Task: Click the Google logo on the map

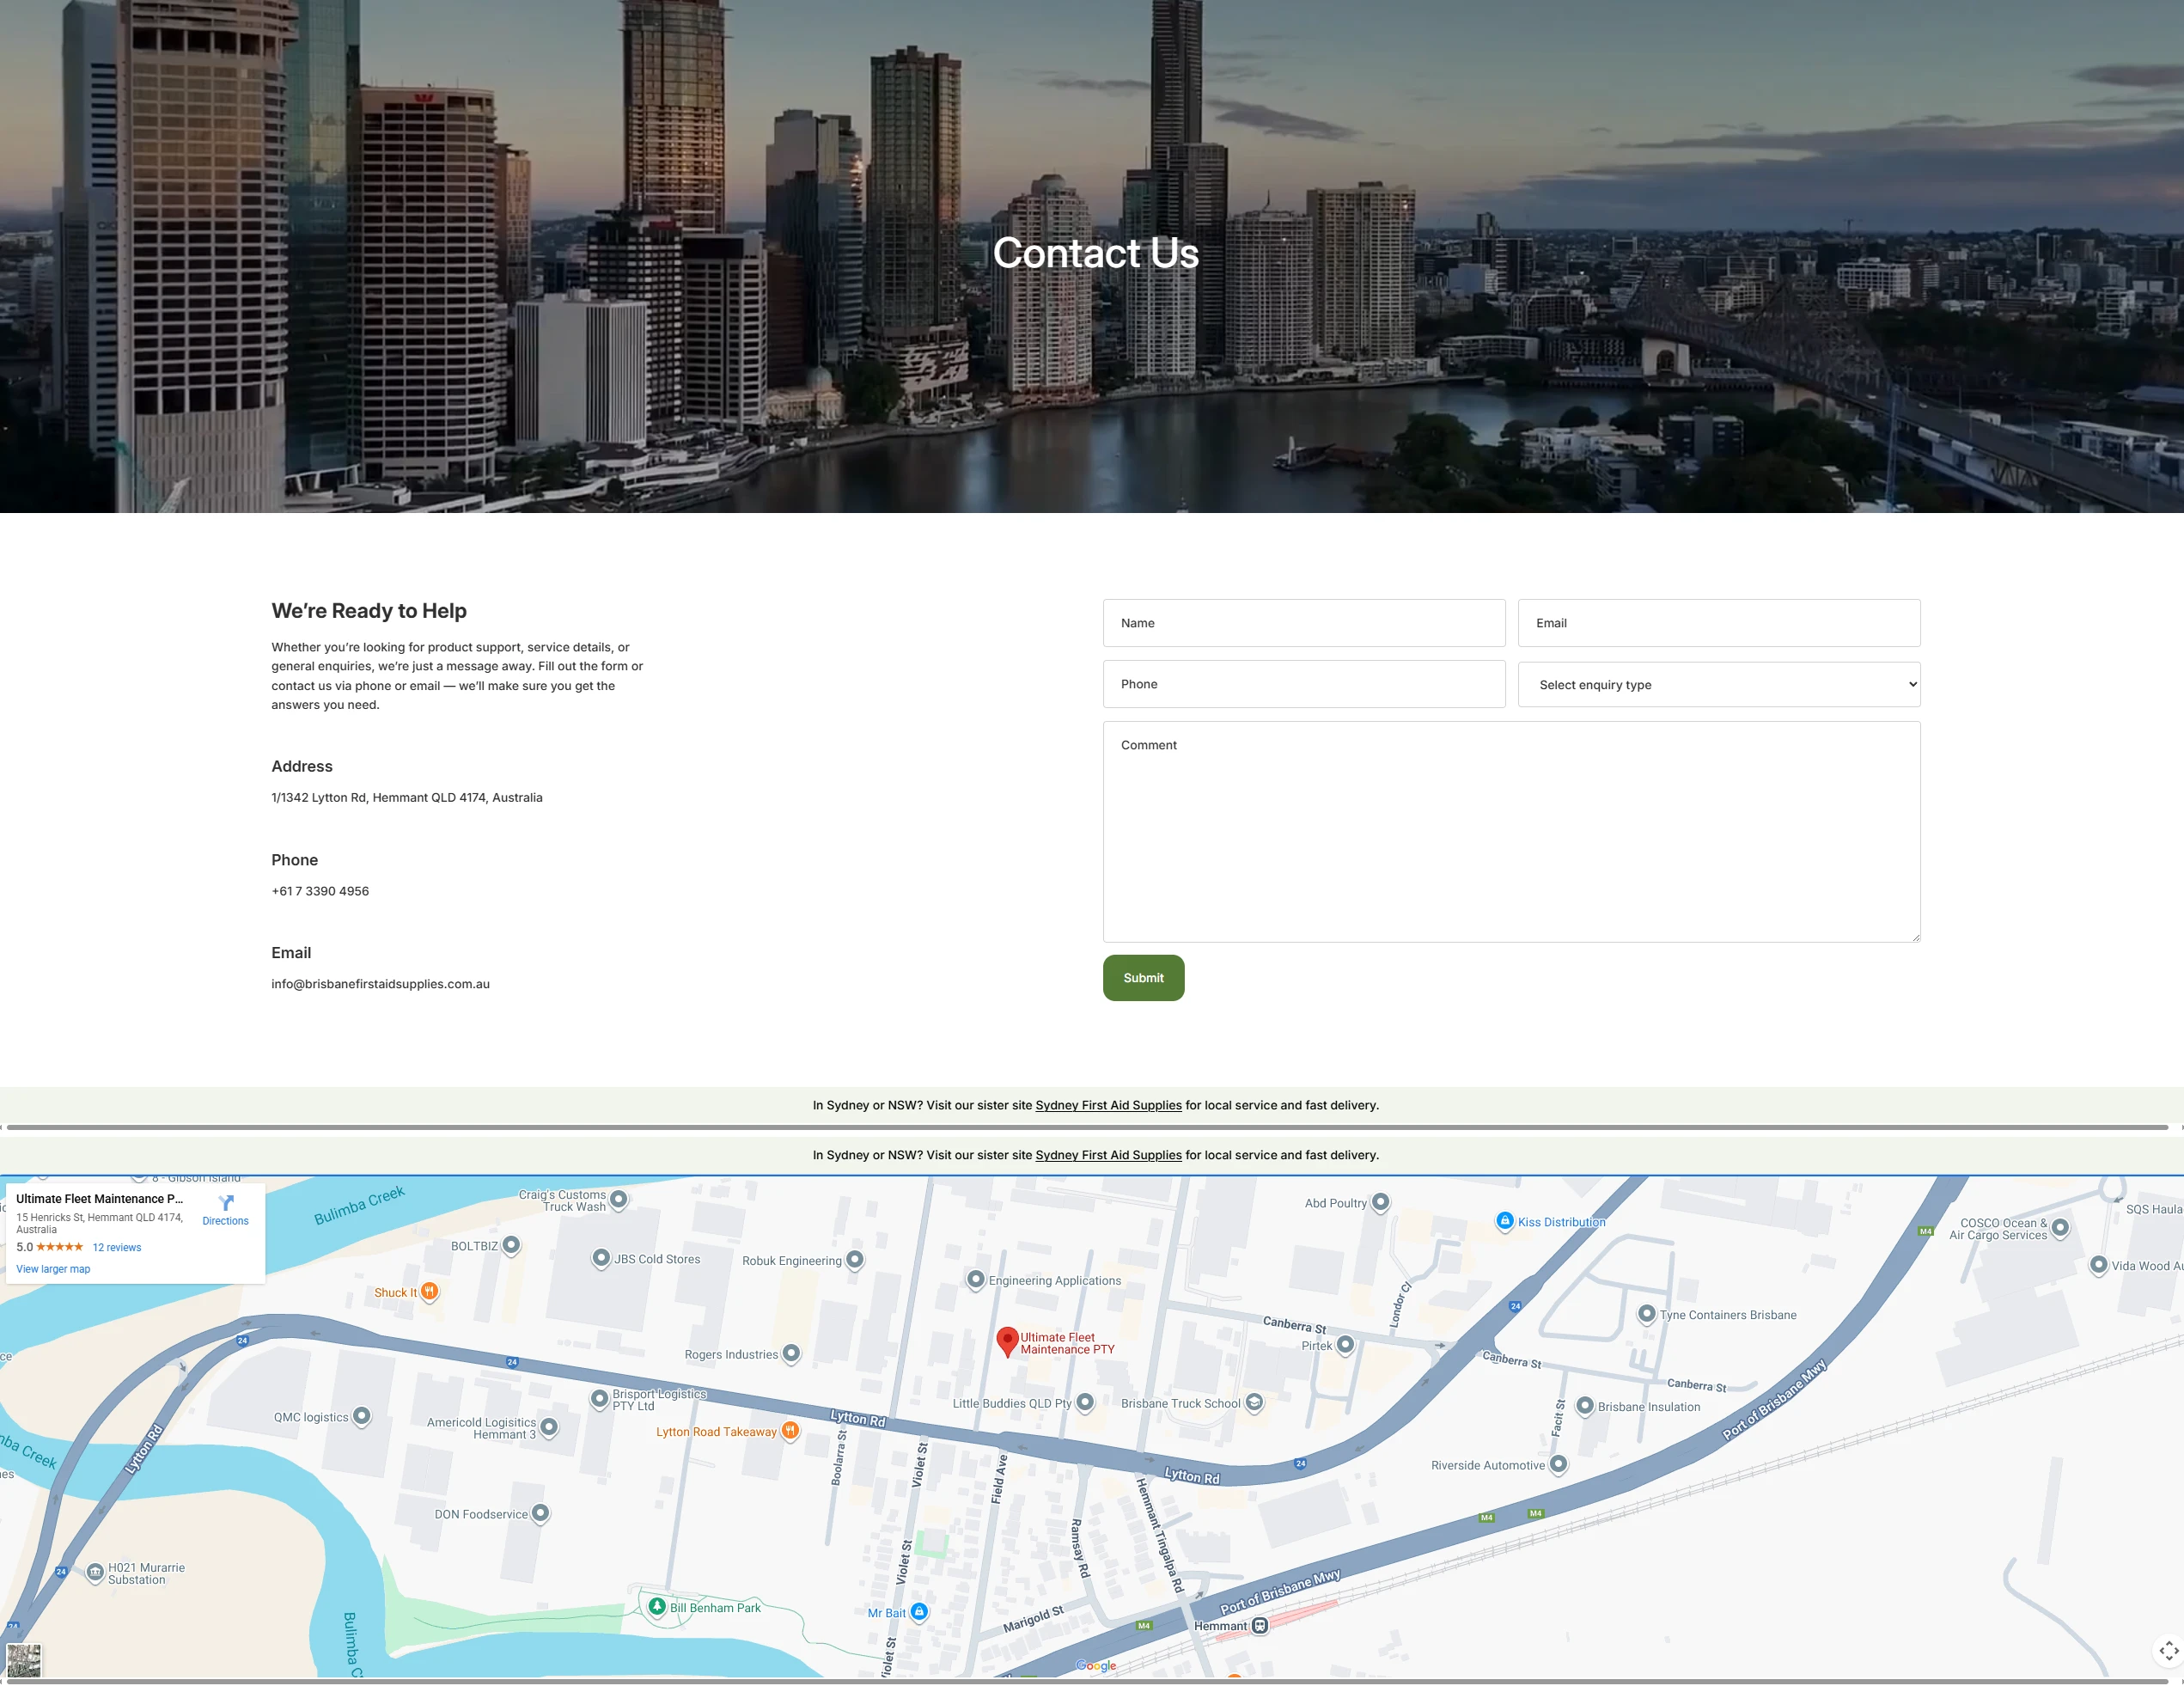Action: pos(1096,1665)
